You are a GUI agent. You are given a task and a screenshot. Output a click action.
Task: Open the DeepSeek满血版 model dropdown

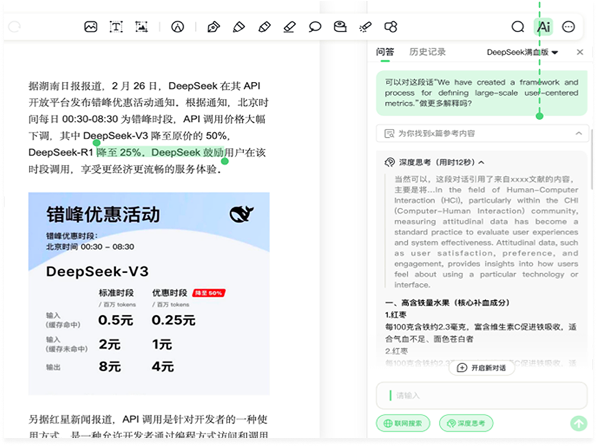tap(522, 52)
